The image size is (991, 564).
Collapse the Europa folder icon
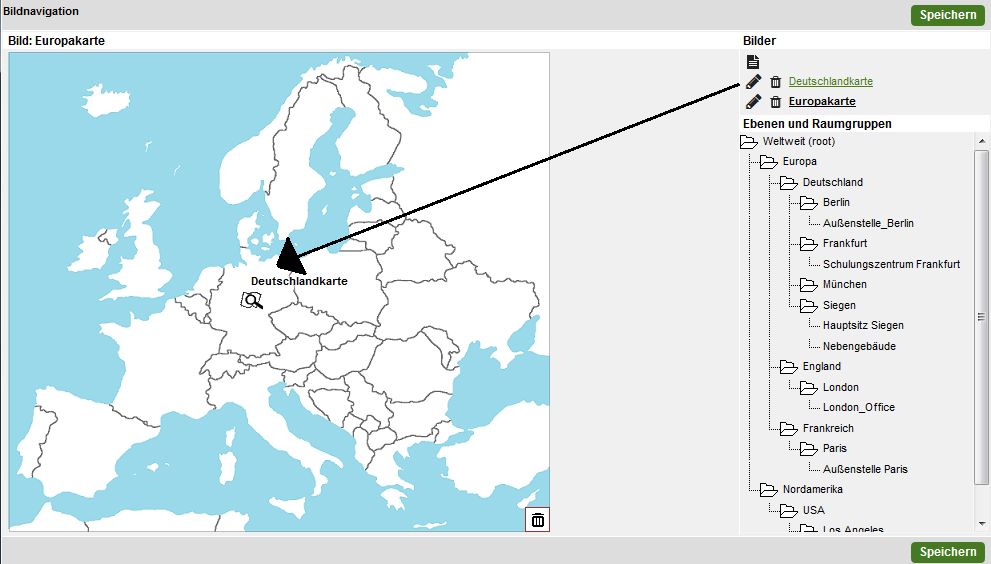769,162
